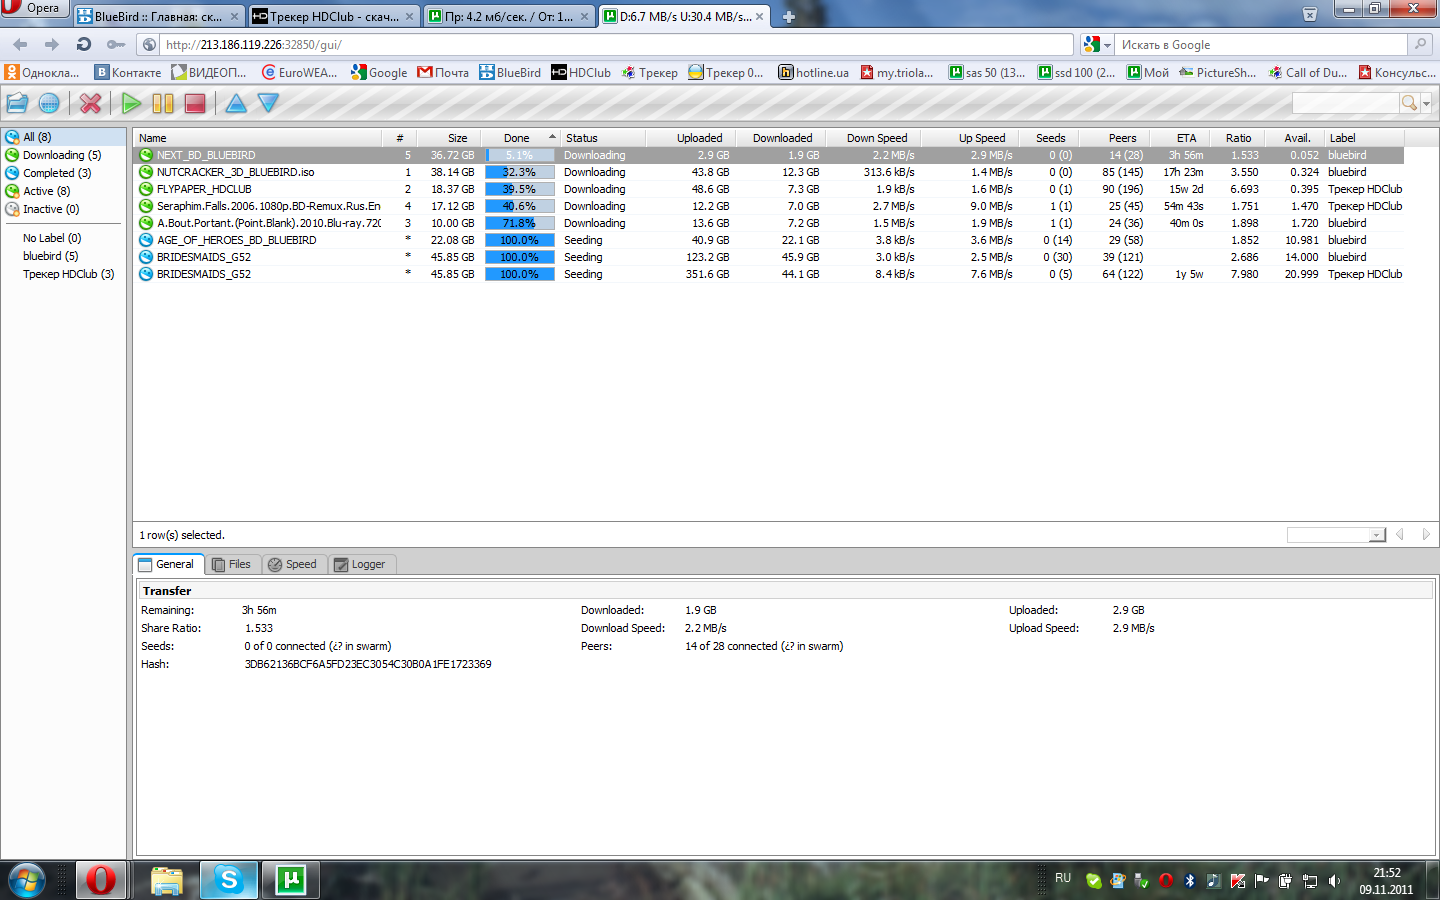Click the red X Remove torrent icon
Image resolution: width=1440 pixels, height=900 pixels.
click(90, 103)
